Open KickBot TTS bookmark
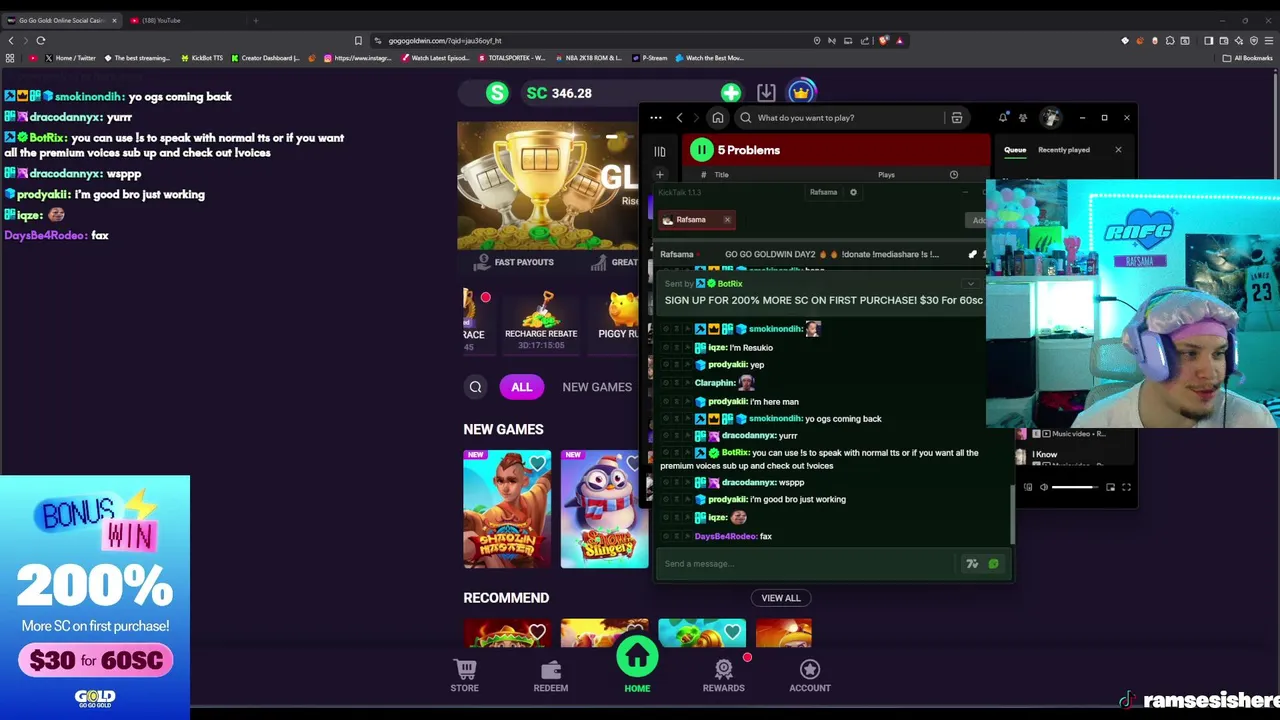1280x720 pixels. coord(201,58)
